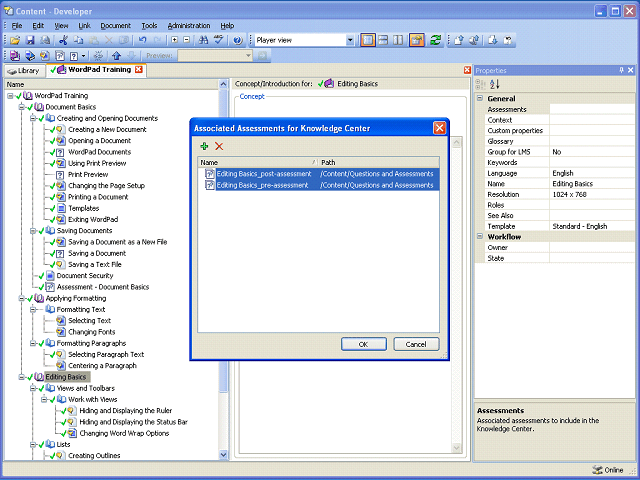Collapse the General properties section

(480, 98)
